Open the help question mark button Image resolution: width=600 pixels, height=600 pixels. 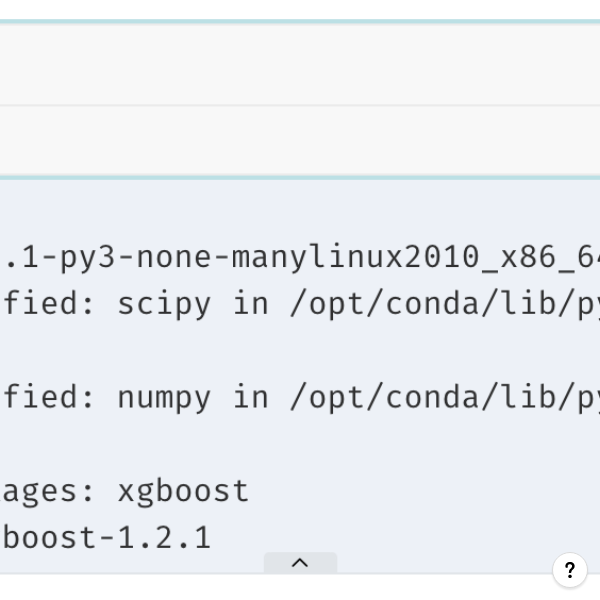pos(570,570)
